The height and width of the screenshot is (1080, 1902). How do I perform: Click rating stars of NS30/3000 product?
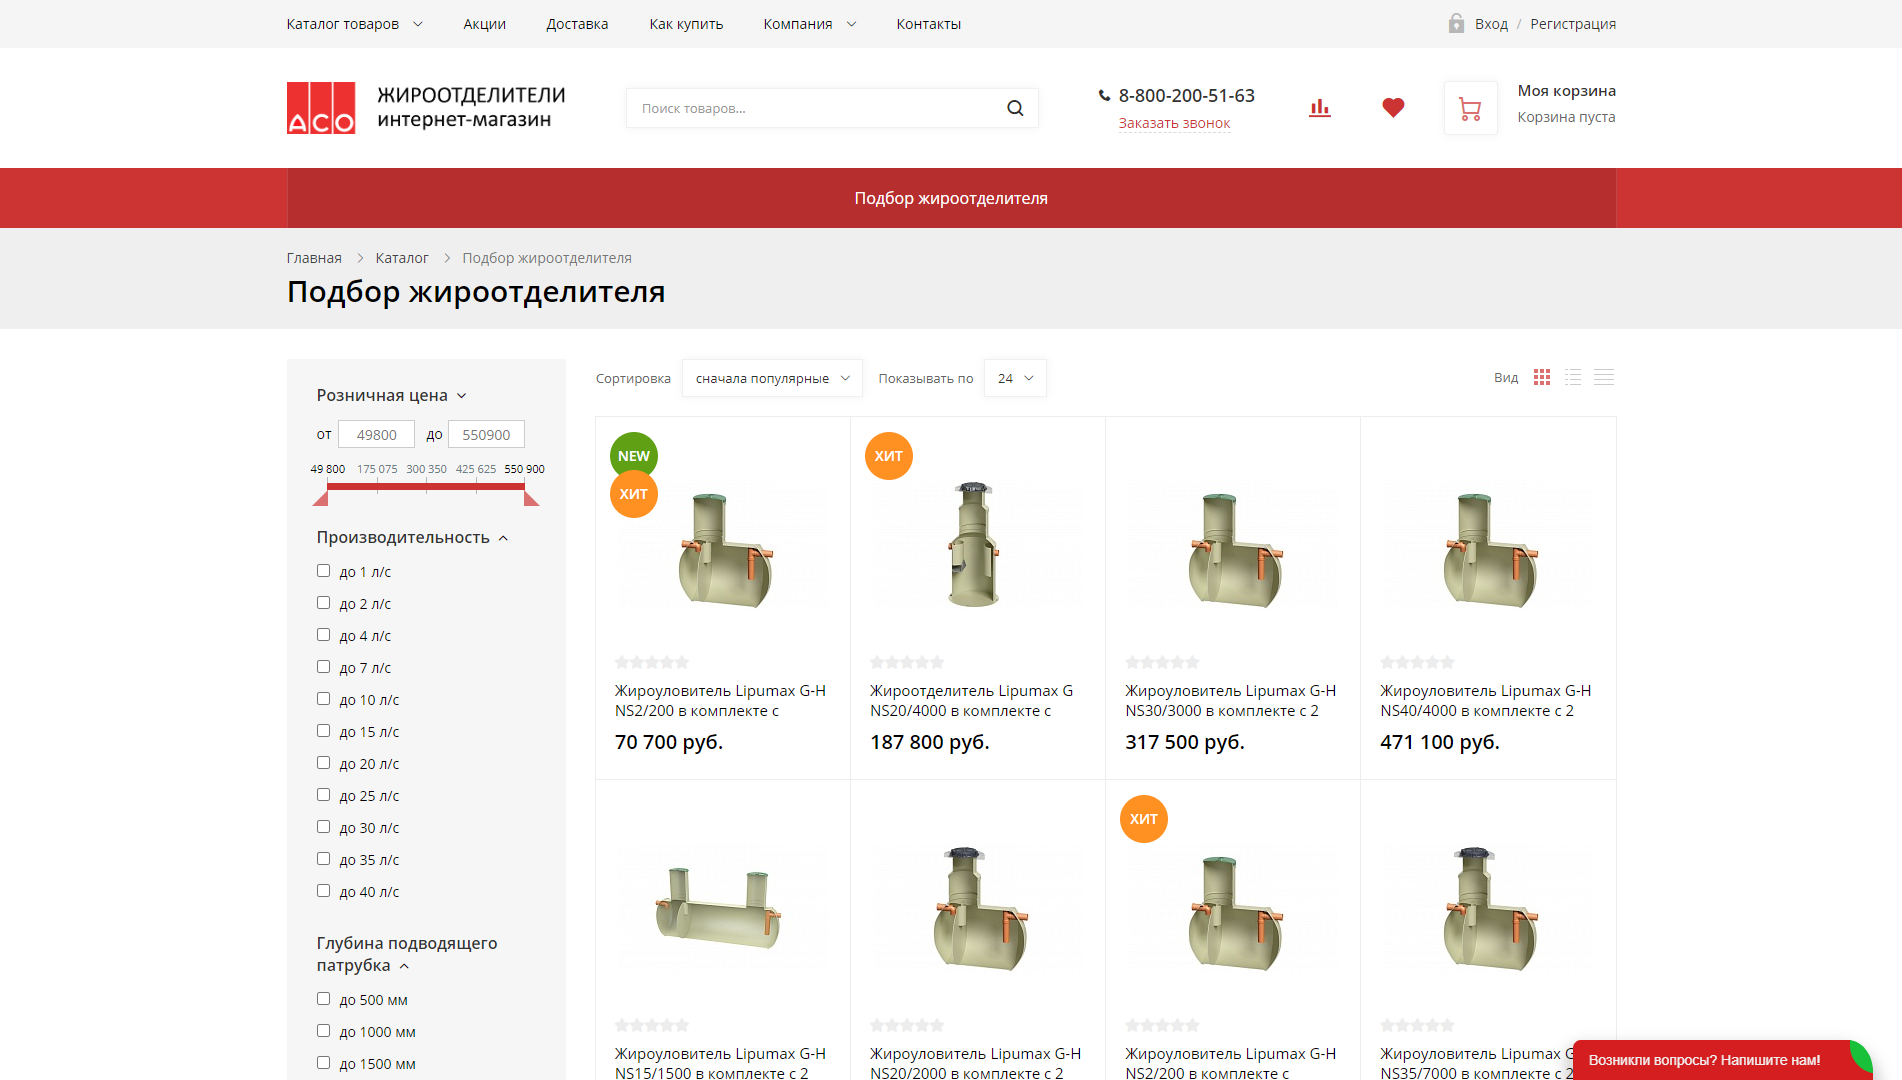pos(1162,662)
